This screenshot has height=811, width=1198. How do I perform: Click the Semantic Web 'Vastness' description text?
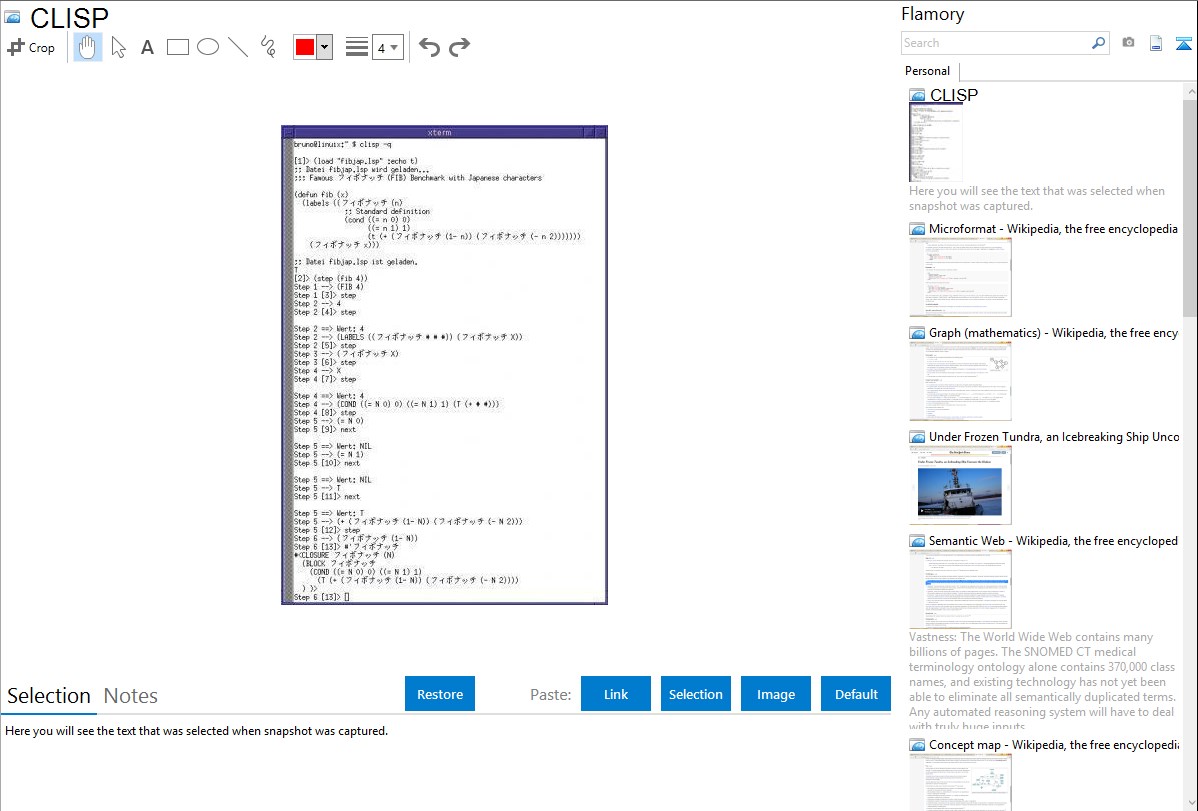pyautogui.click(x=1042, y=681)
